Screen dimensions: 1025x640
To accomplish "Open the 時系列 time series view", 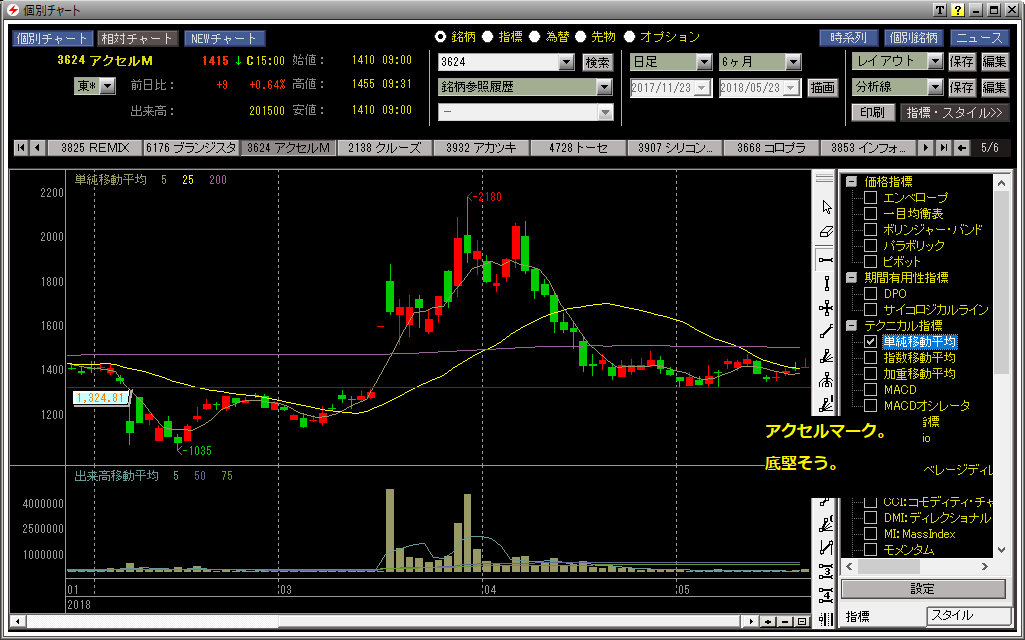I will click(849, 38).
